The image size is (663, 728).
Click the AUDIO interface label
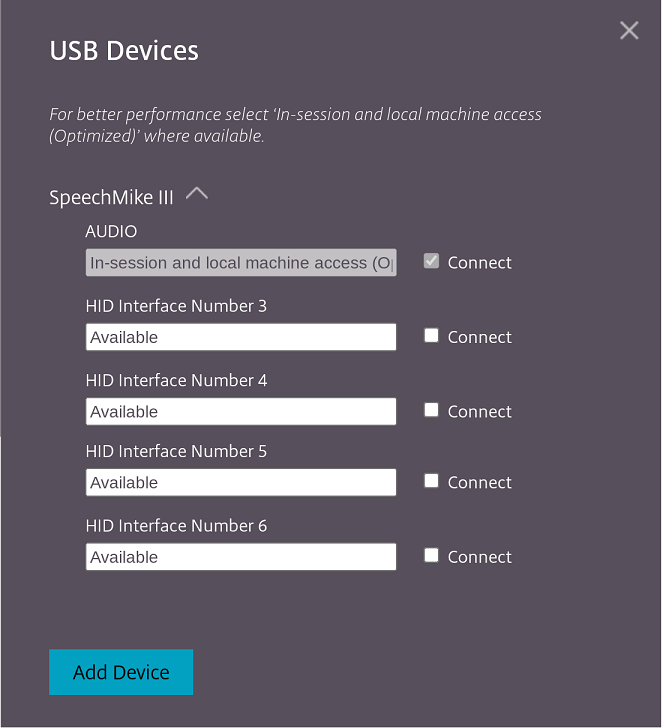click(x=111, y=231)
